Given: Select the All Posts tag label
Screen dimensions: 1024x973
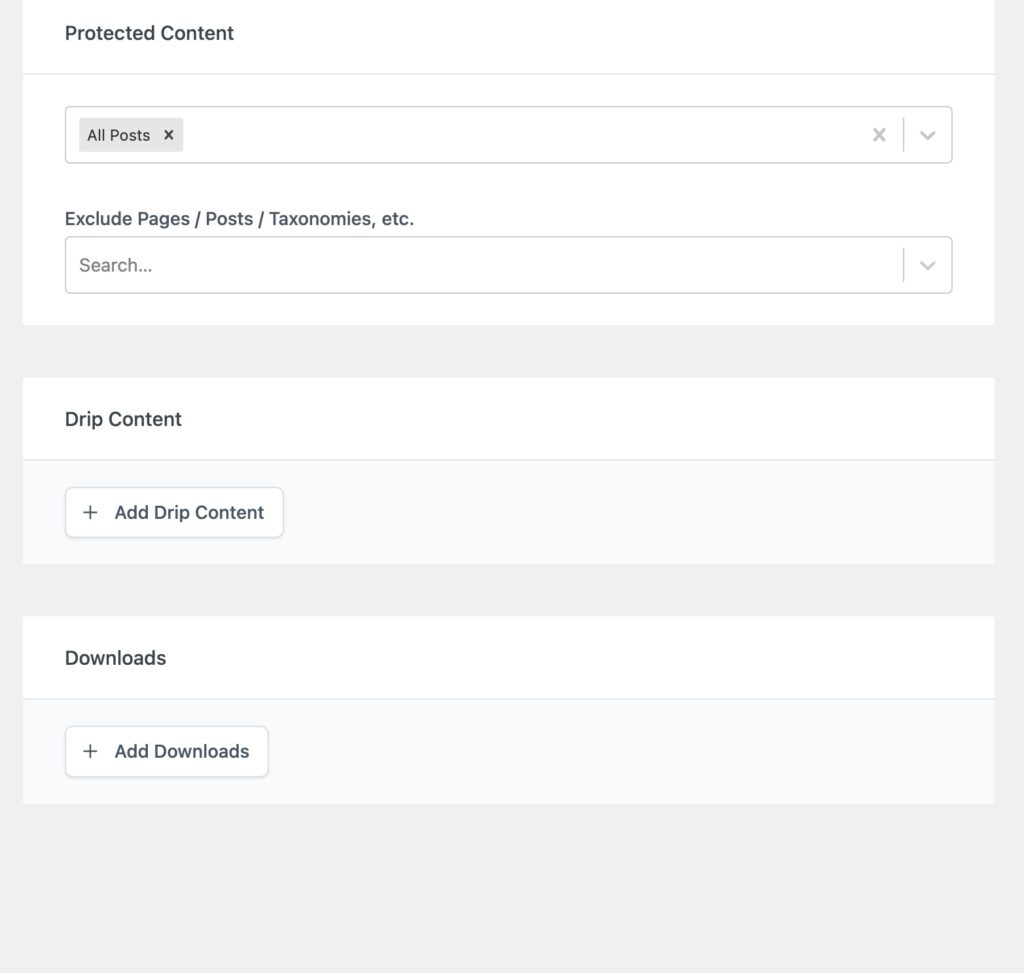Looking at the screenshot, I should click(119, 135).
